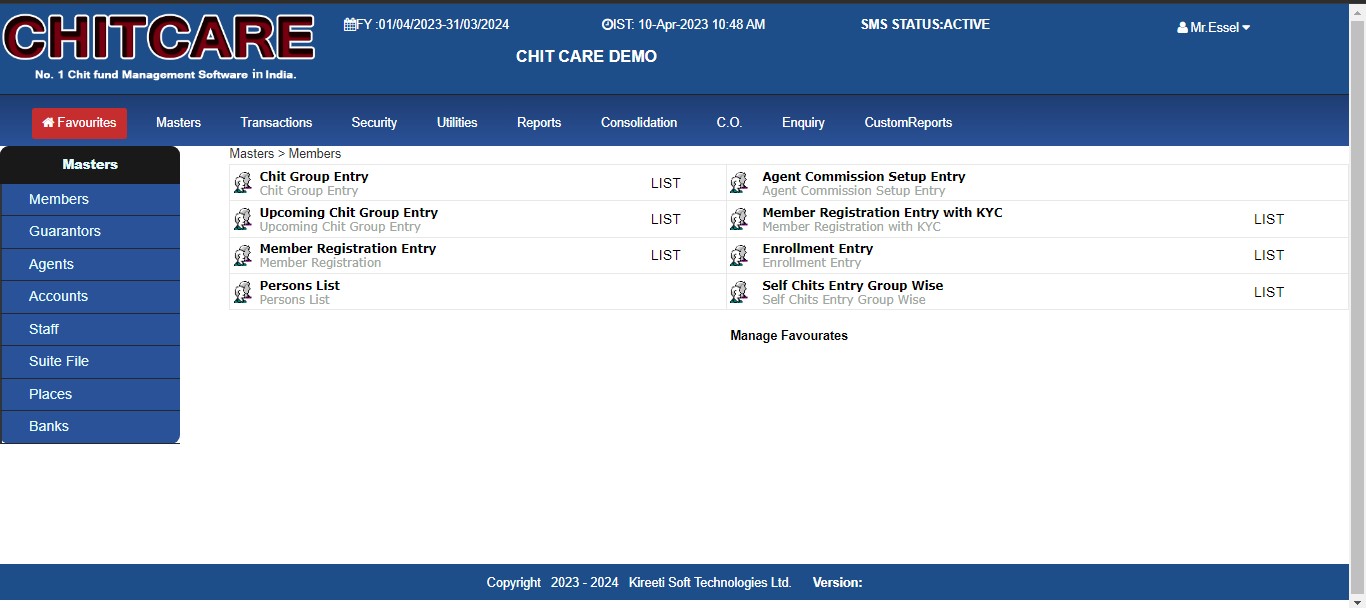Click the Agent Commission Setup Entry icon
The height and width of the screenshot is (608, 1366).
[739, 183]
